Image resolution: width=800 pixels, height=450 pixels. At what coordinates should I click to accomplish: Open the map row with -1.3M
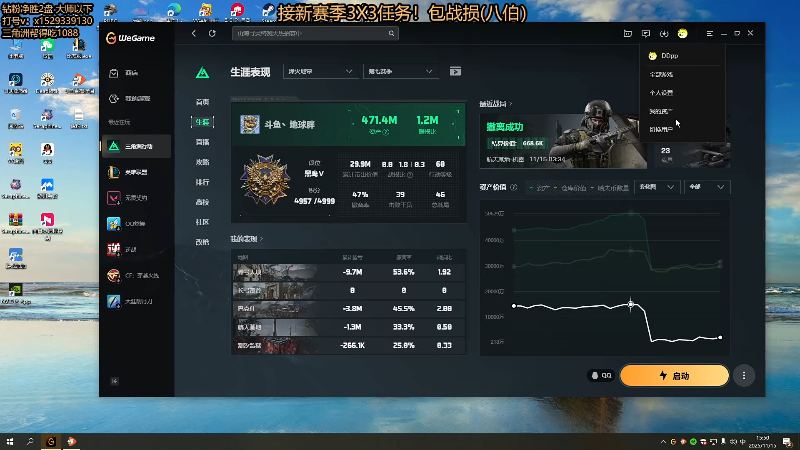coord(348,328)
